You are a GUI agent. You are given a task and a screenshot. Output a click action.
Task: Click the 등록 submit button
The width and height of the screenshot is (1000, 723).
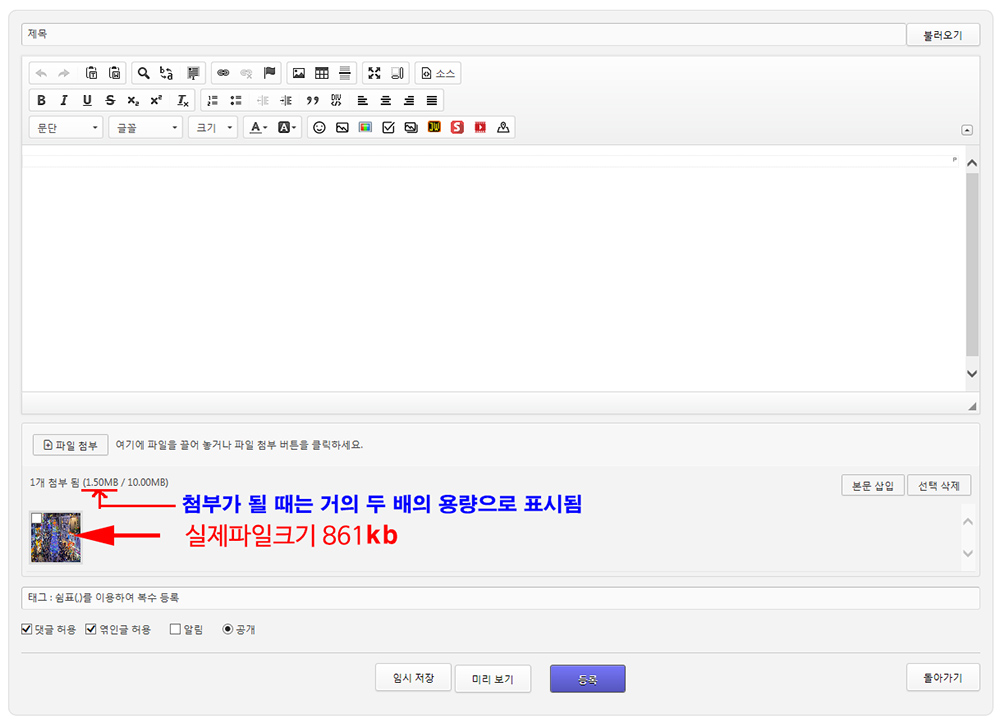tap(587, 679)
